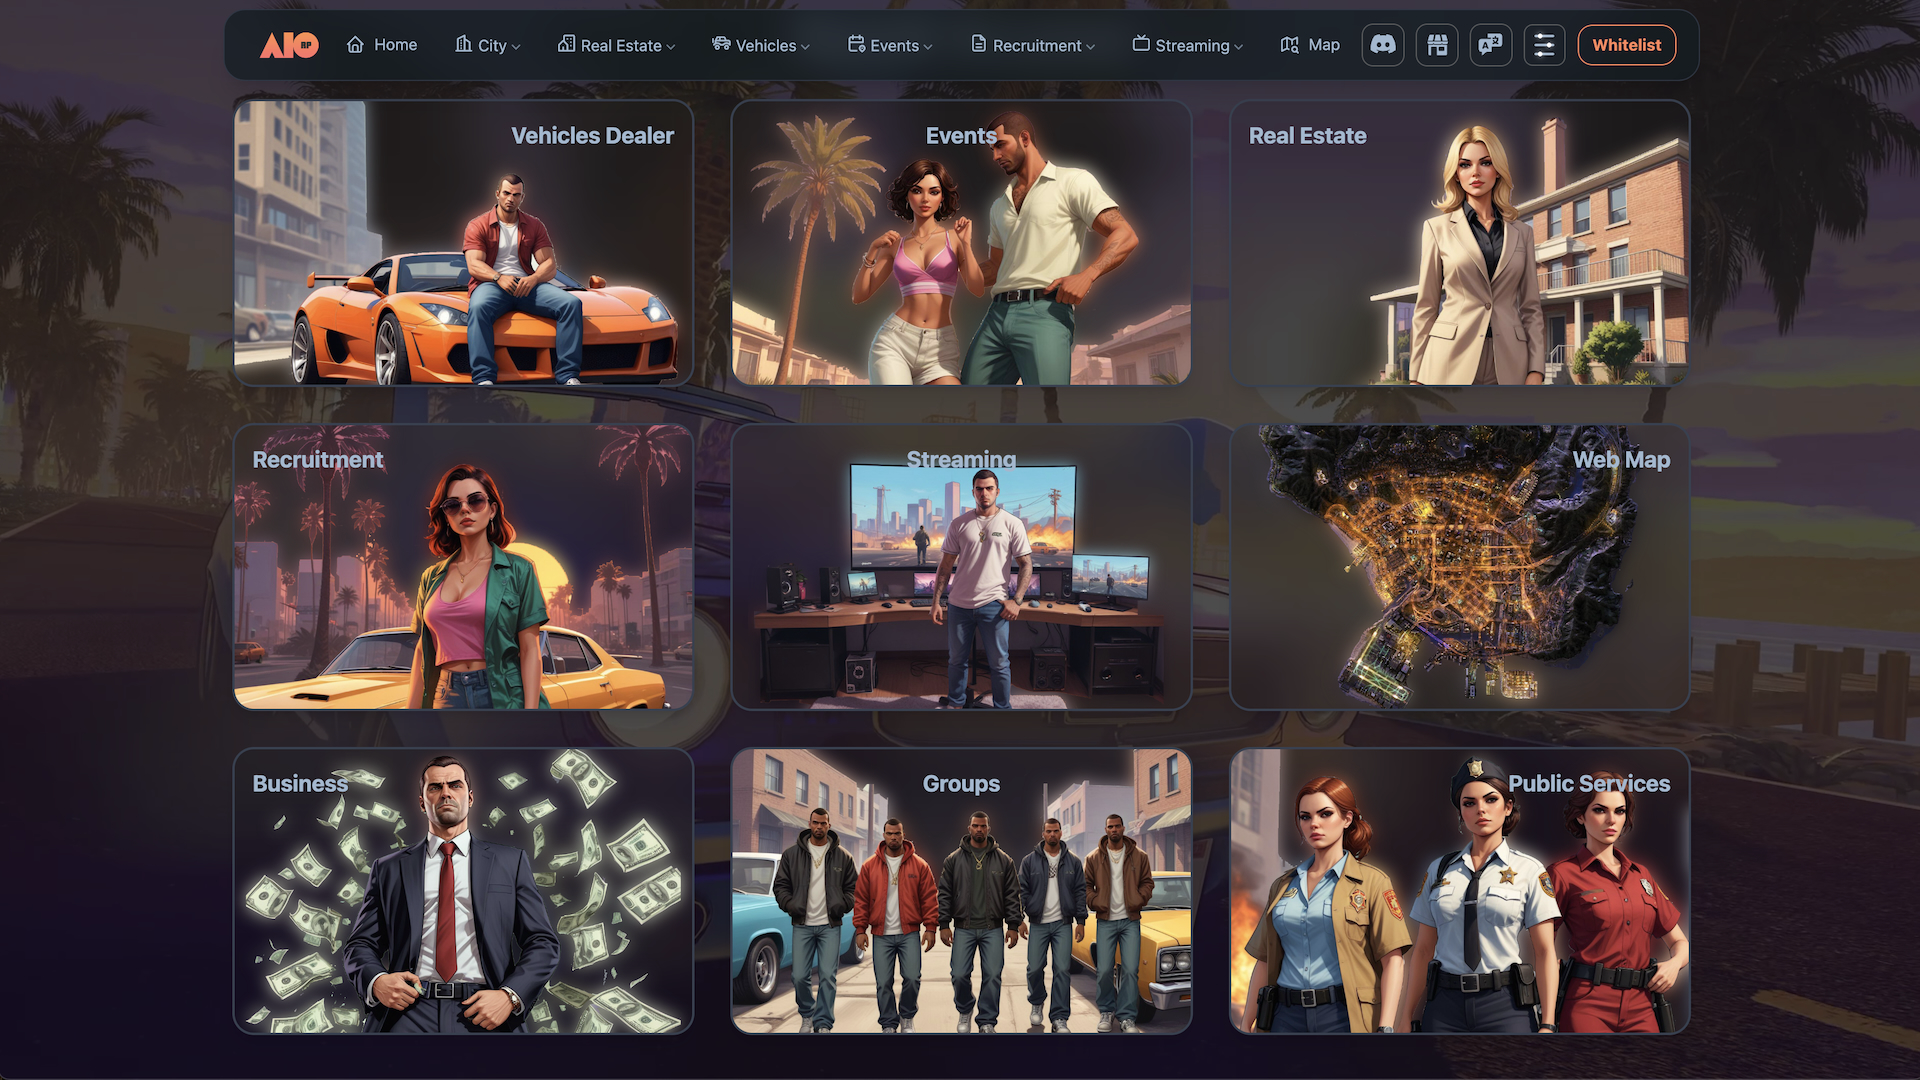Image resolution: width=1920 pixels, height=1080 pixels.
Task: Open the Map nav item
Action: click(x=1310, y=45)
